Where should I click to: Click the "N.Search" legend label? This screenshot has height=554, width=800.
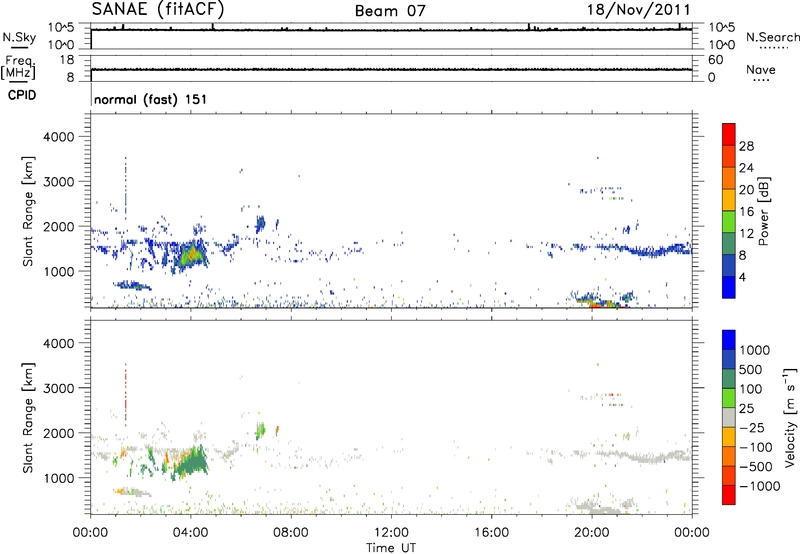(772, 37)
